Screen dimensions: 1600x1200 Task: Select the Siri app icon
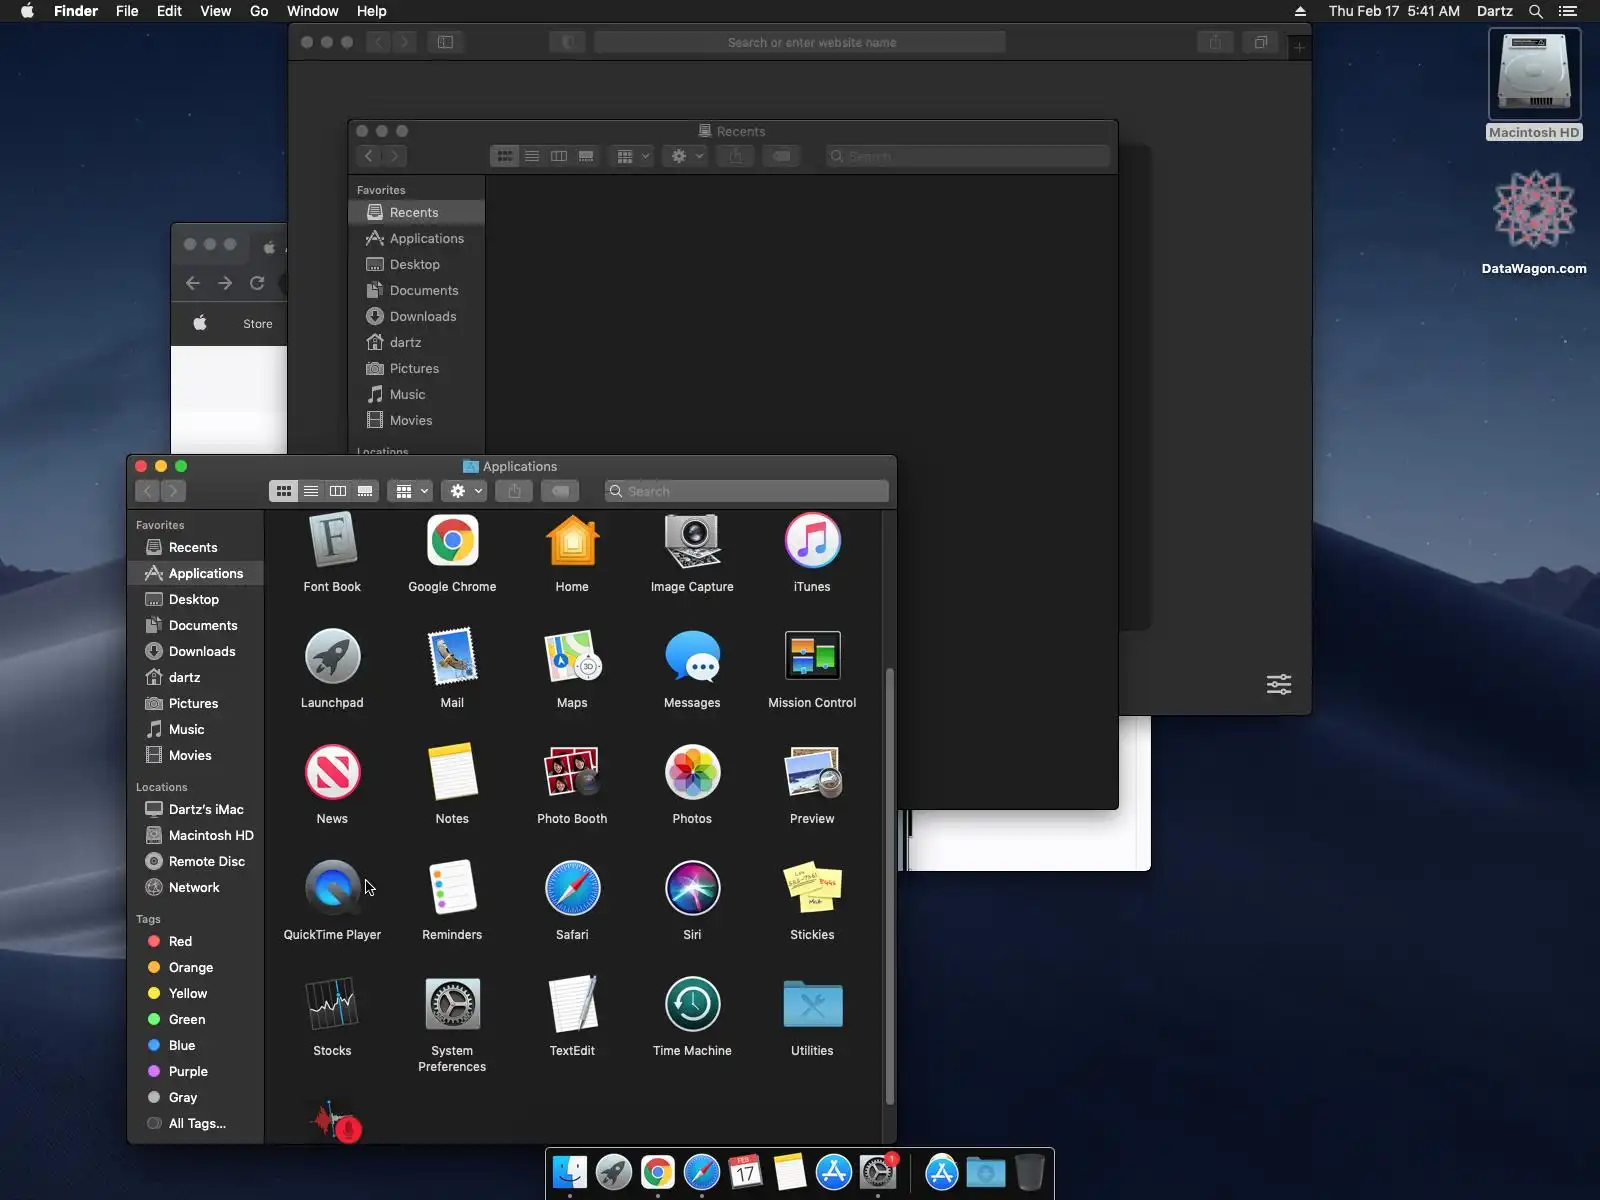(x=692, y=889)
